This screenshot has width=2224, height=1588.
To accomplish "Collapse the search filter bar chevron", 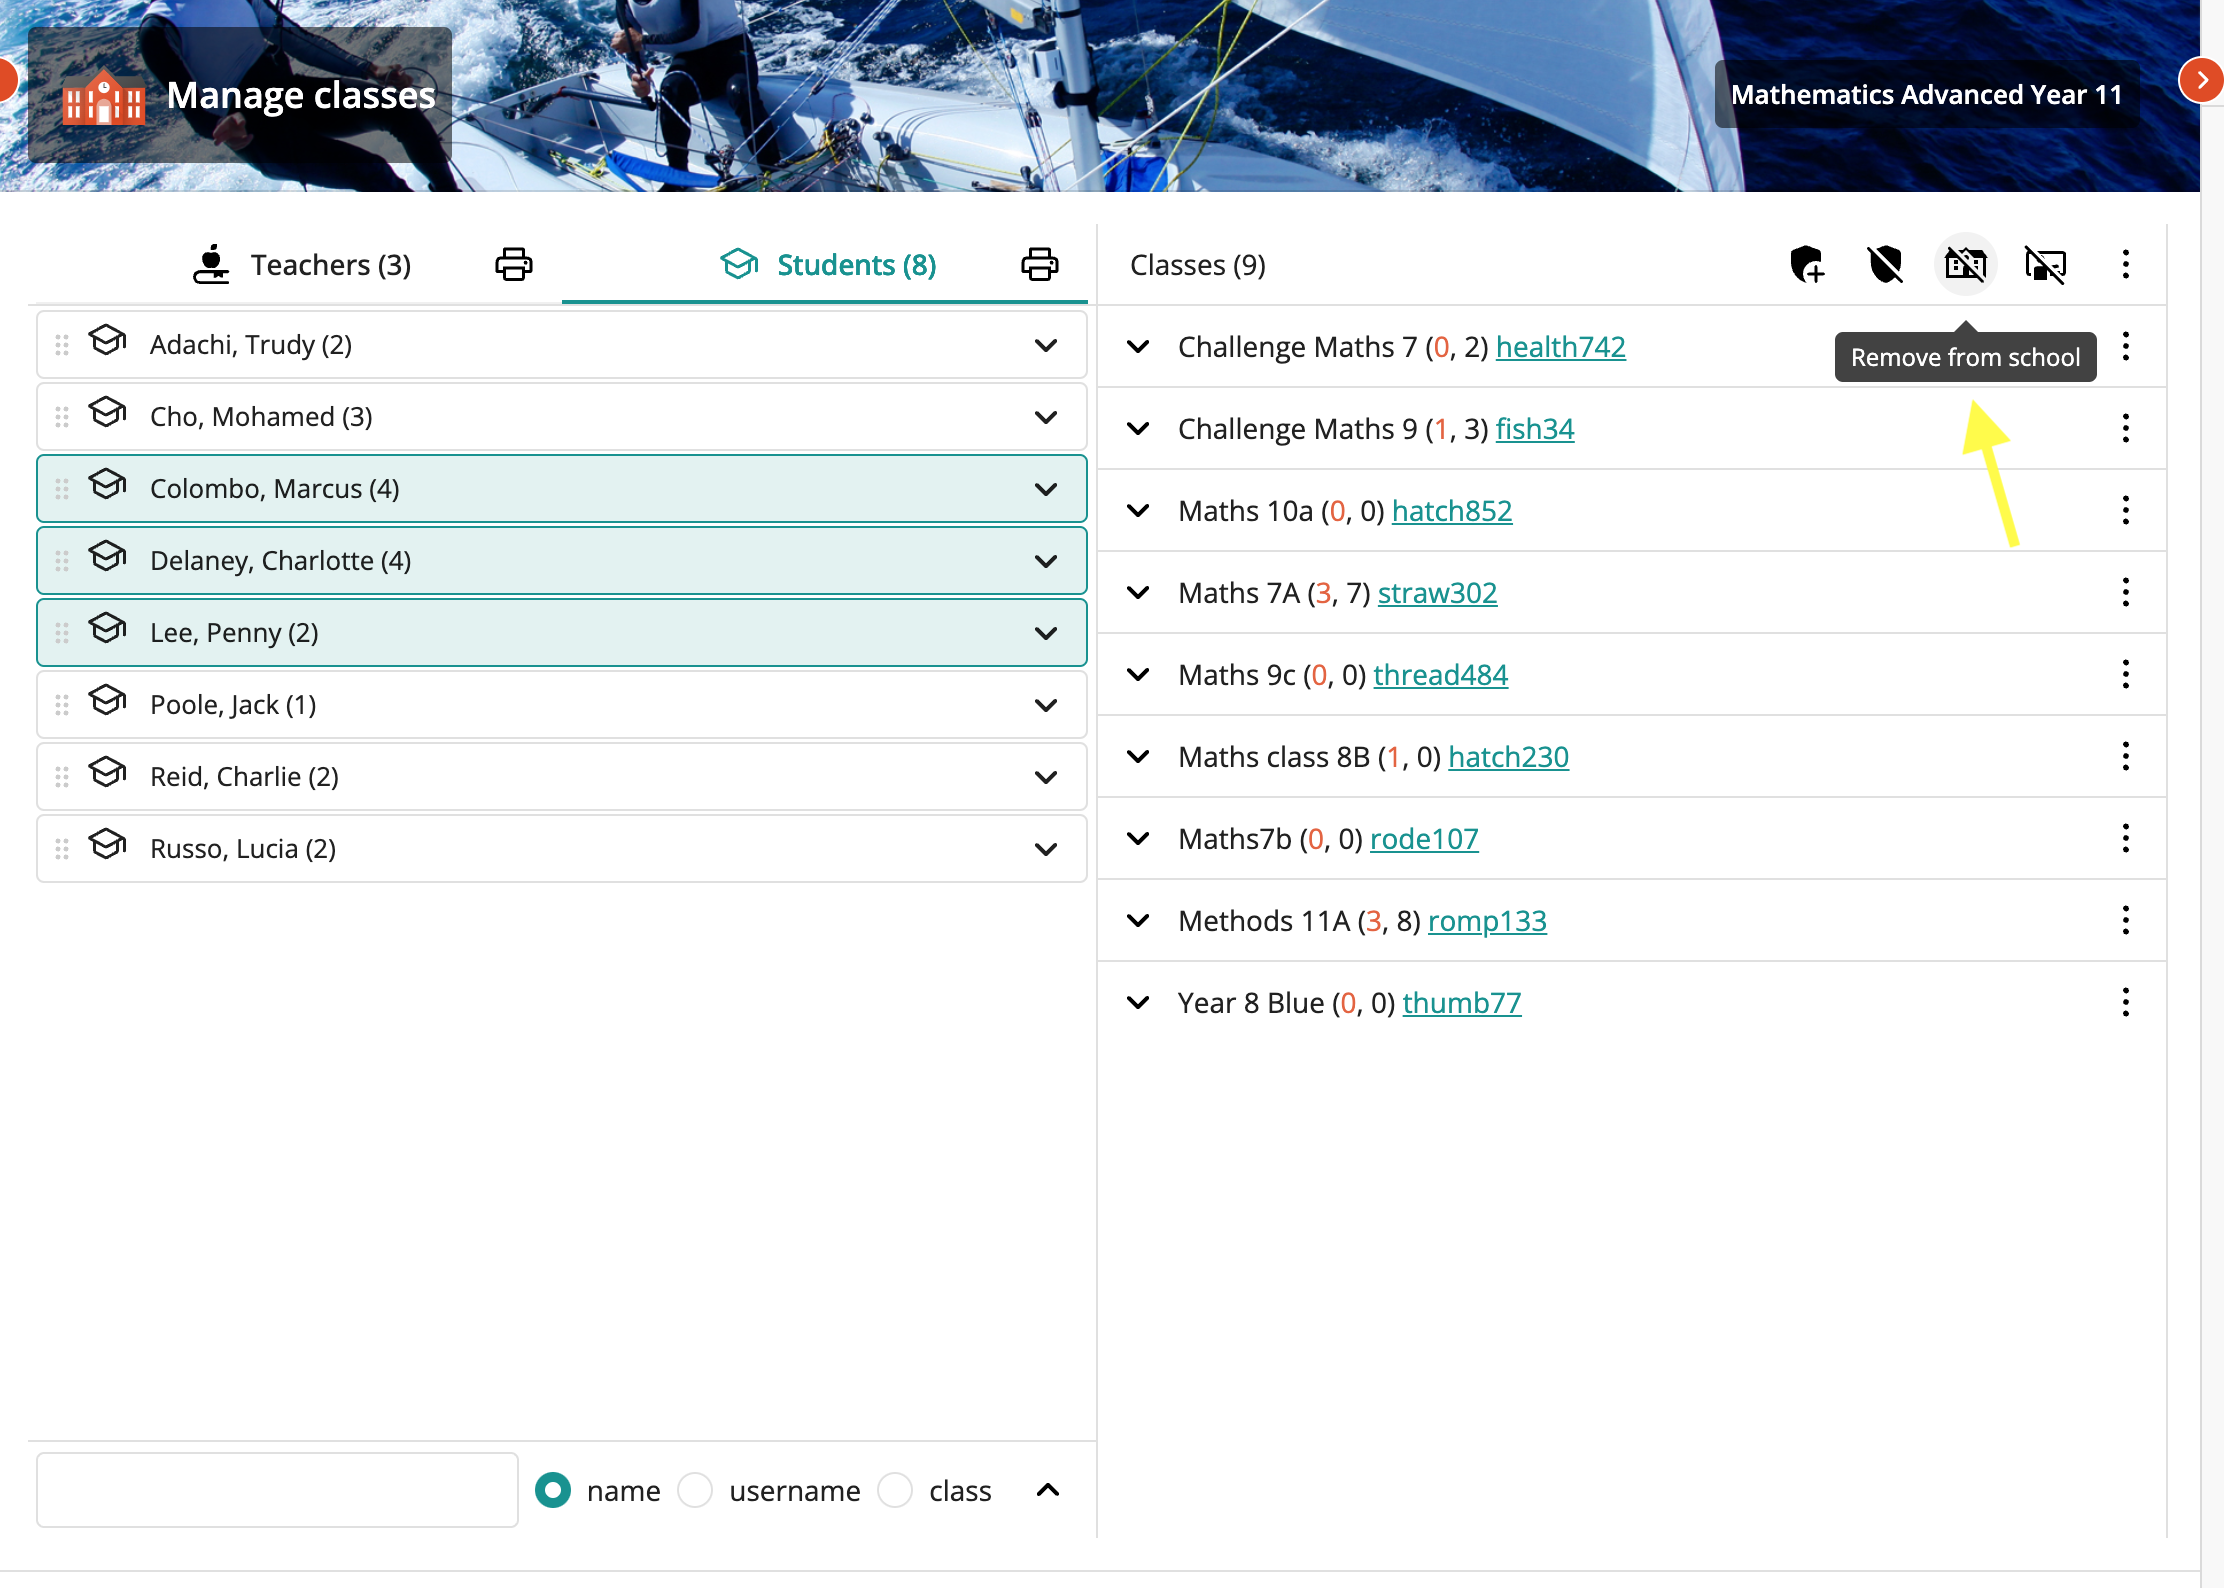I will (x=1048, y=1490).
